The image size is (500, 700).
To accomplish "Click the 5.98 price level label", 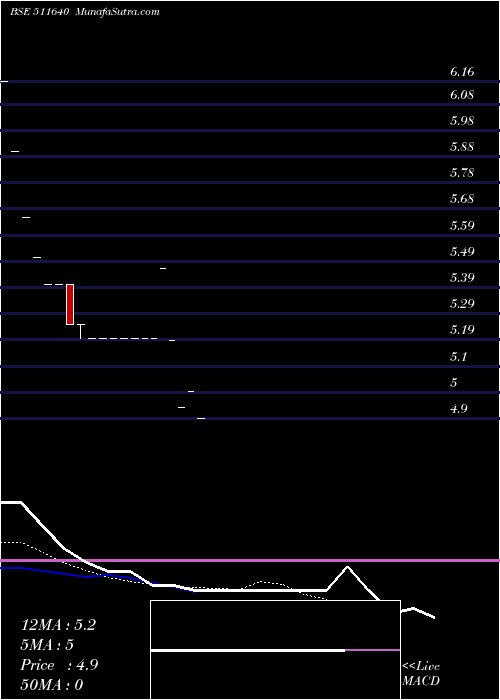I will (462, 121).
